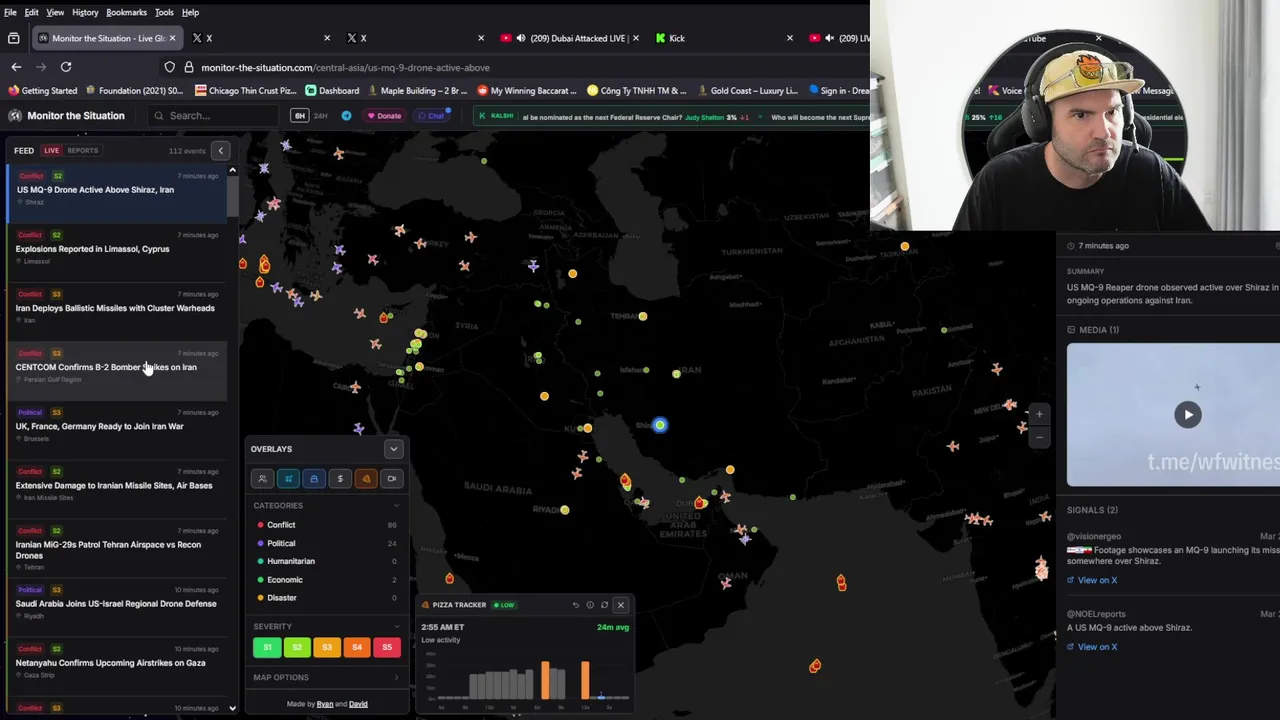Toggle the pizza tracker overlay icon

point(366,479)
